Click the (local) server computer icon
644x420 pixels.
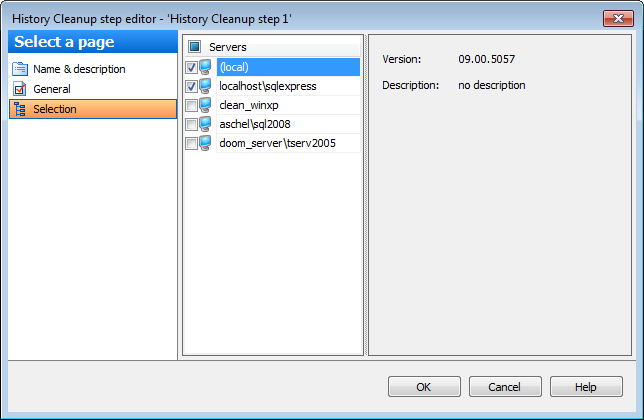click(205, 67)
